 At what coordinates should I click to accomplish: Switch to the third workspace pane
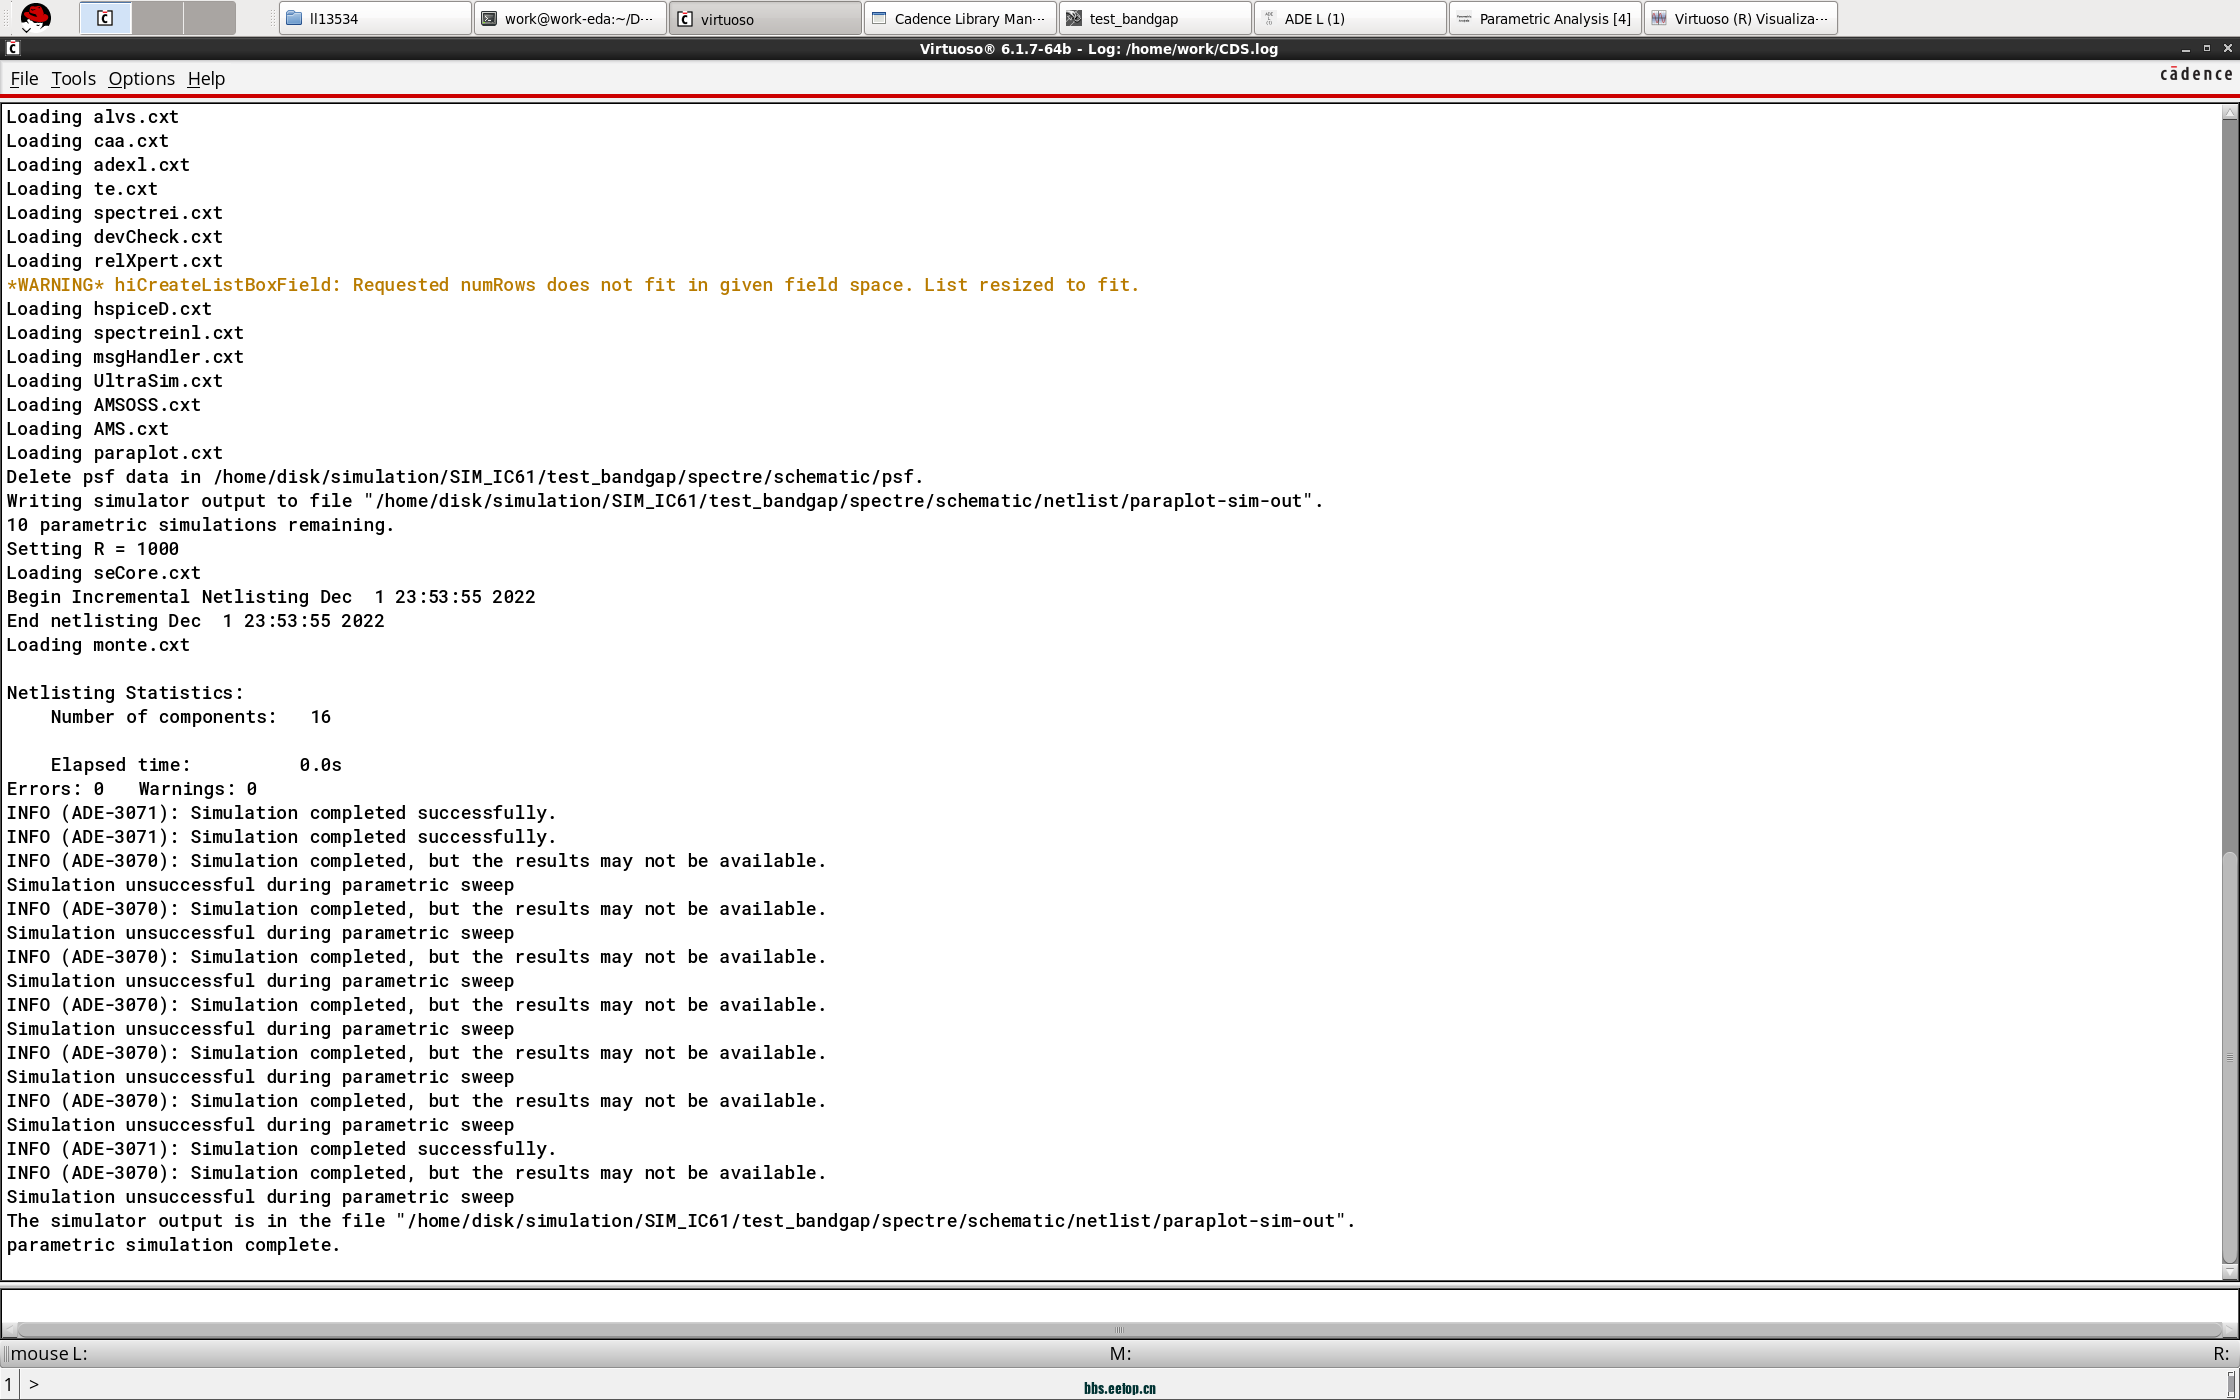coord(209,18)
